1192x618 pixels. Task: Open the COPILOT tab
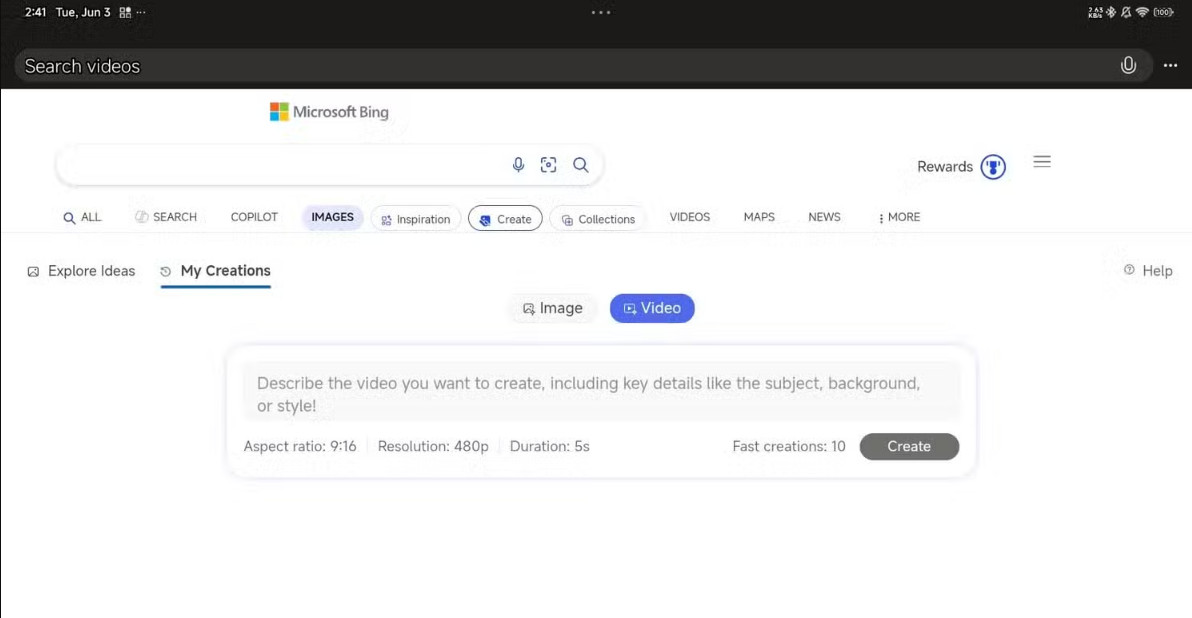tap(254, 217)
